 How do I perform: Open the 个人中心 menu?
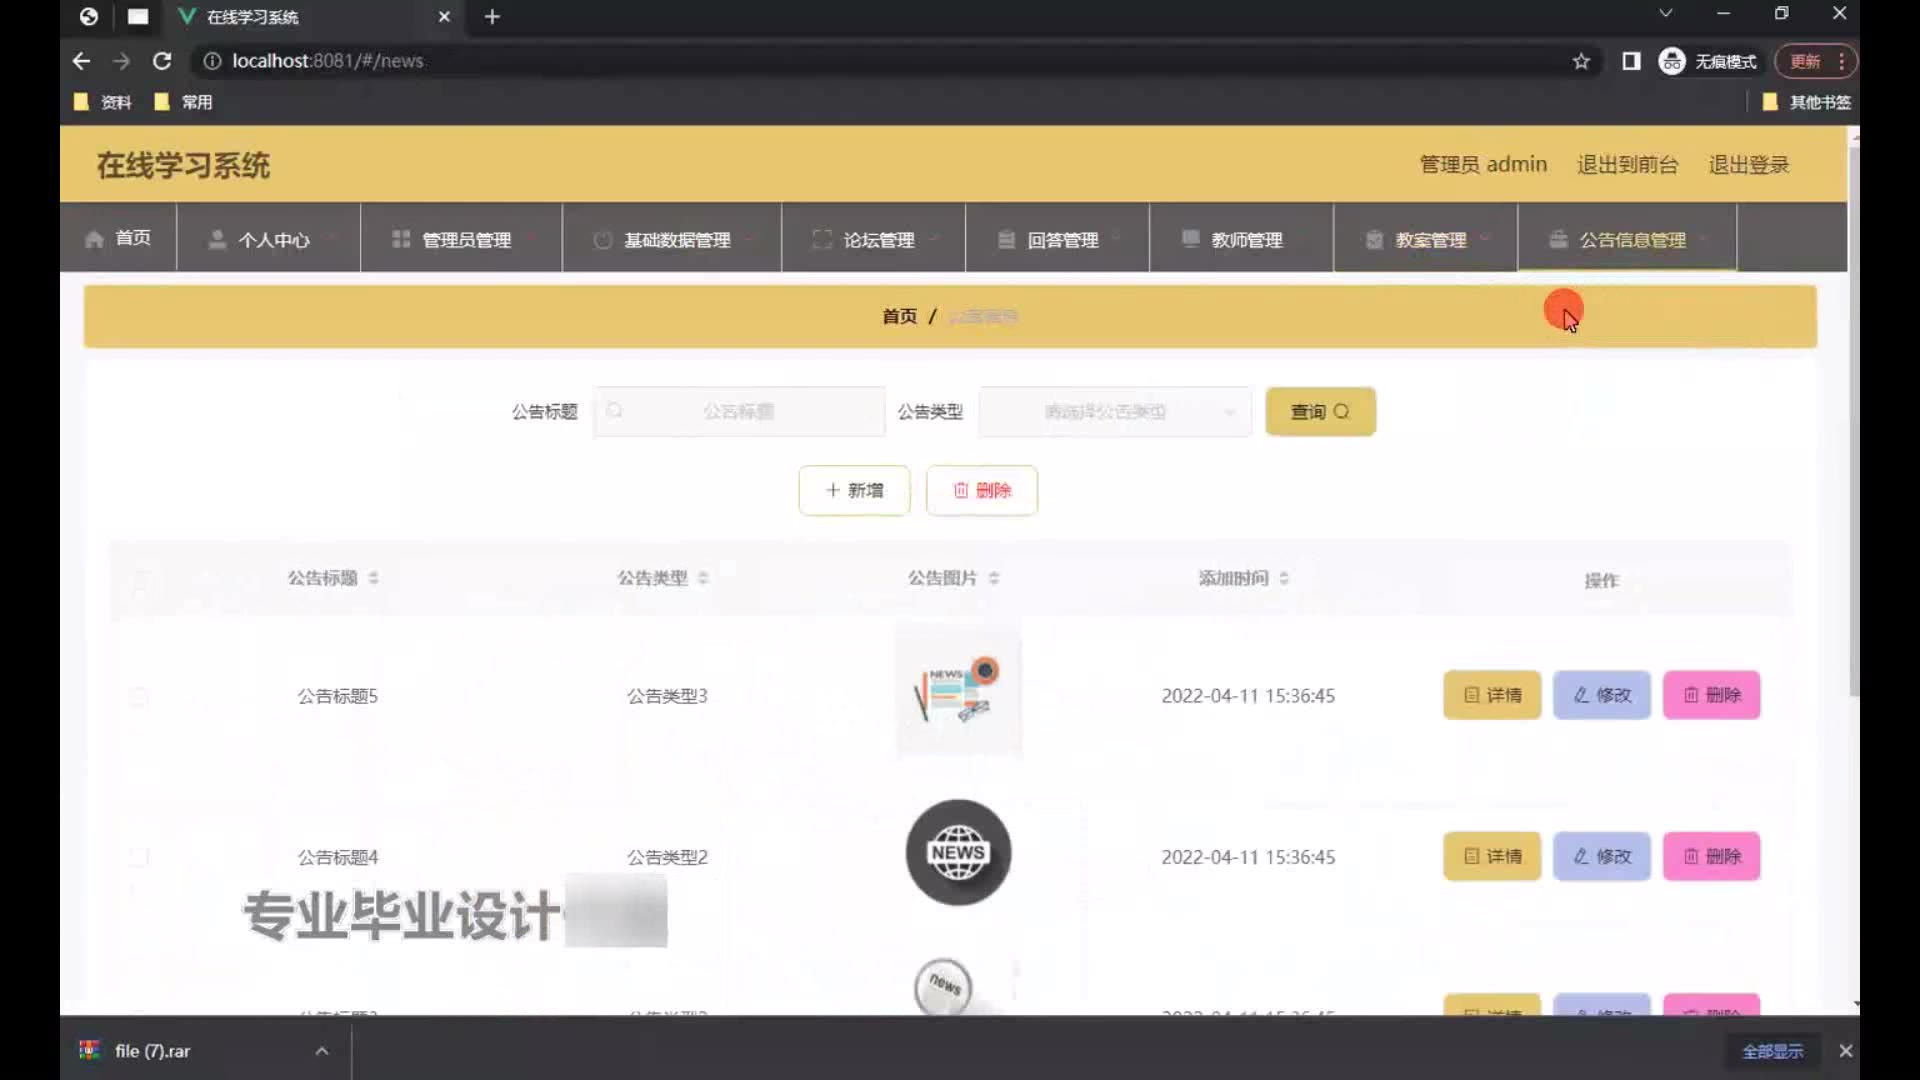coord(268,238)
